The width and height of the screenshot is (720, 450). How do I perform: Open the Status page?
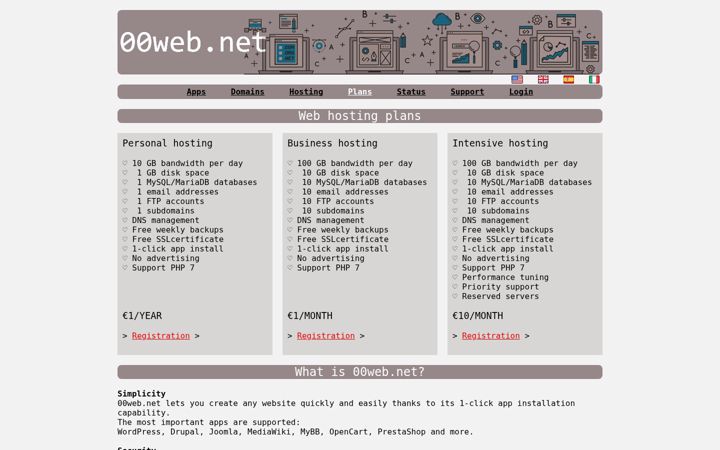click(x=411, y=92)
